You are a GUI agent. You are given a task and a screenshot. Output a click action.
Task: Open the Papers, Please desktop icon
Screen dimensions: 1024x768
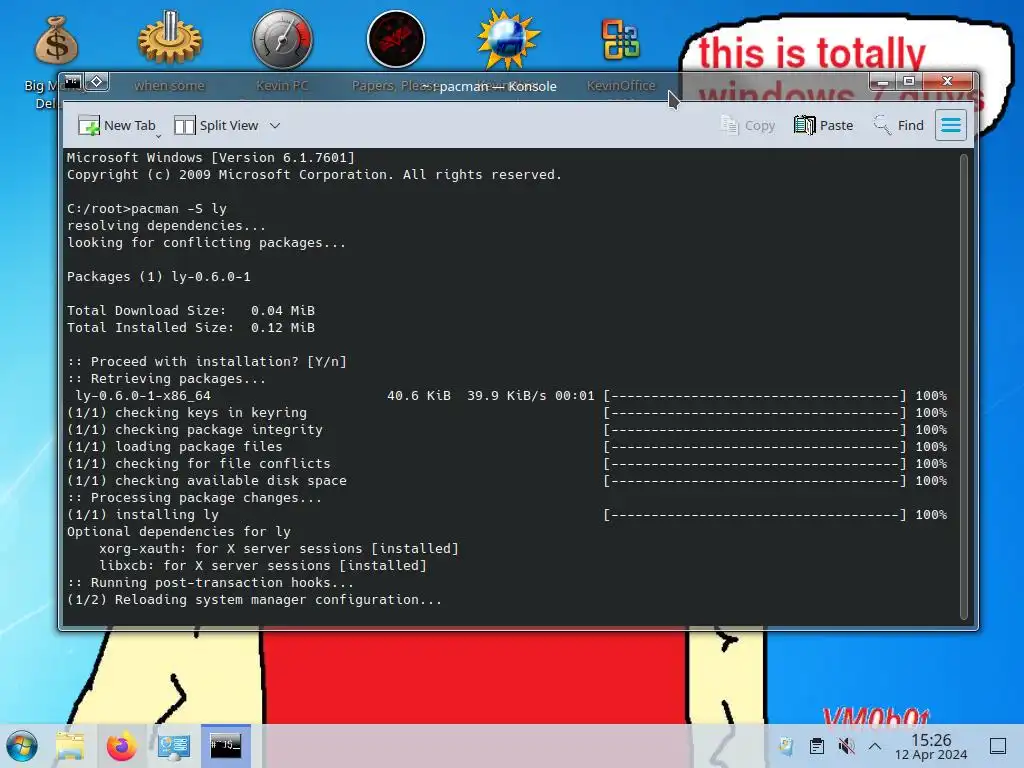(396, 40)
